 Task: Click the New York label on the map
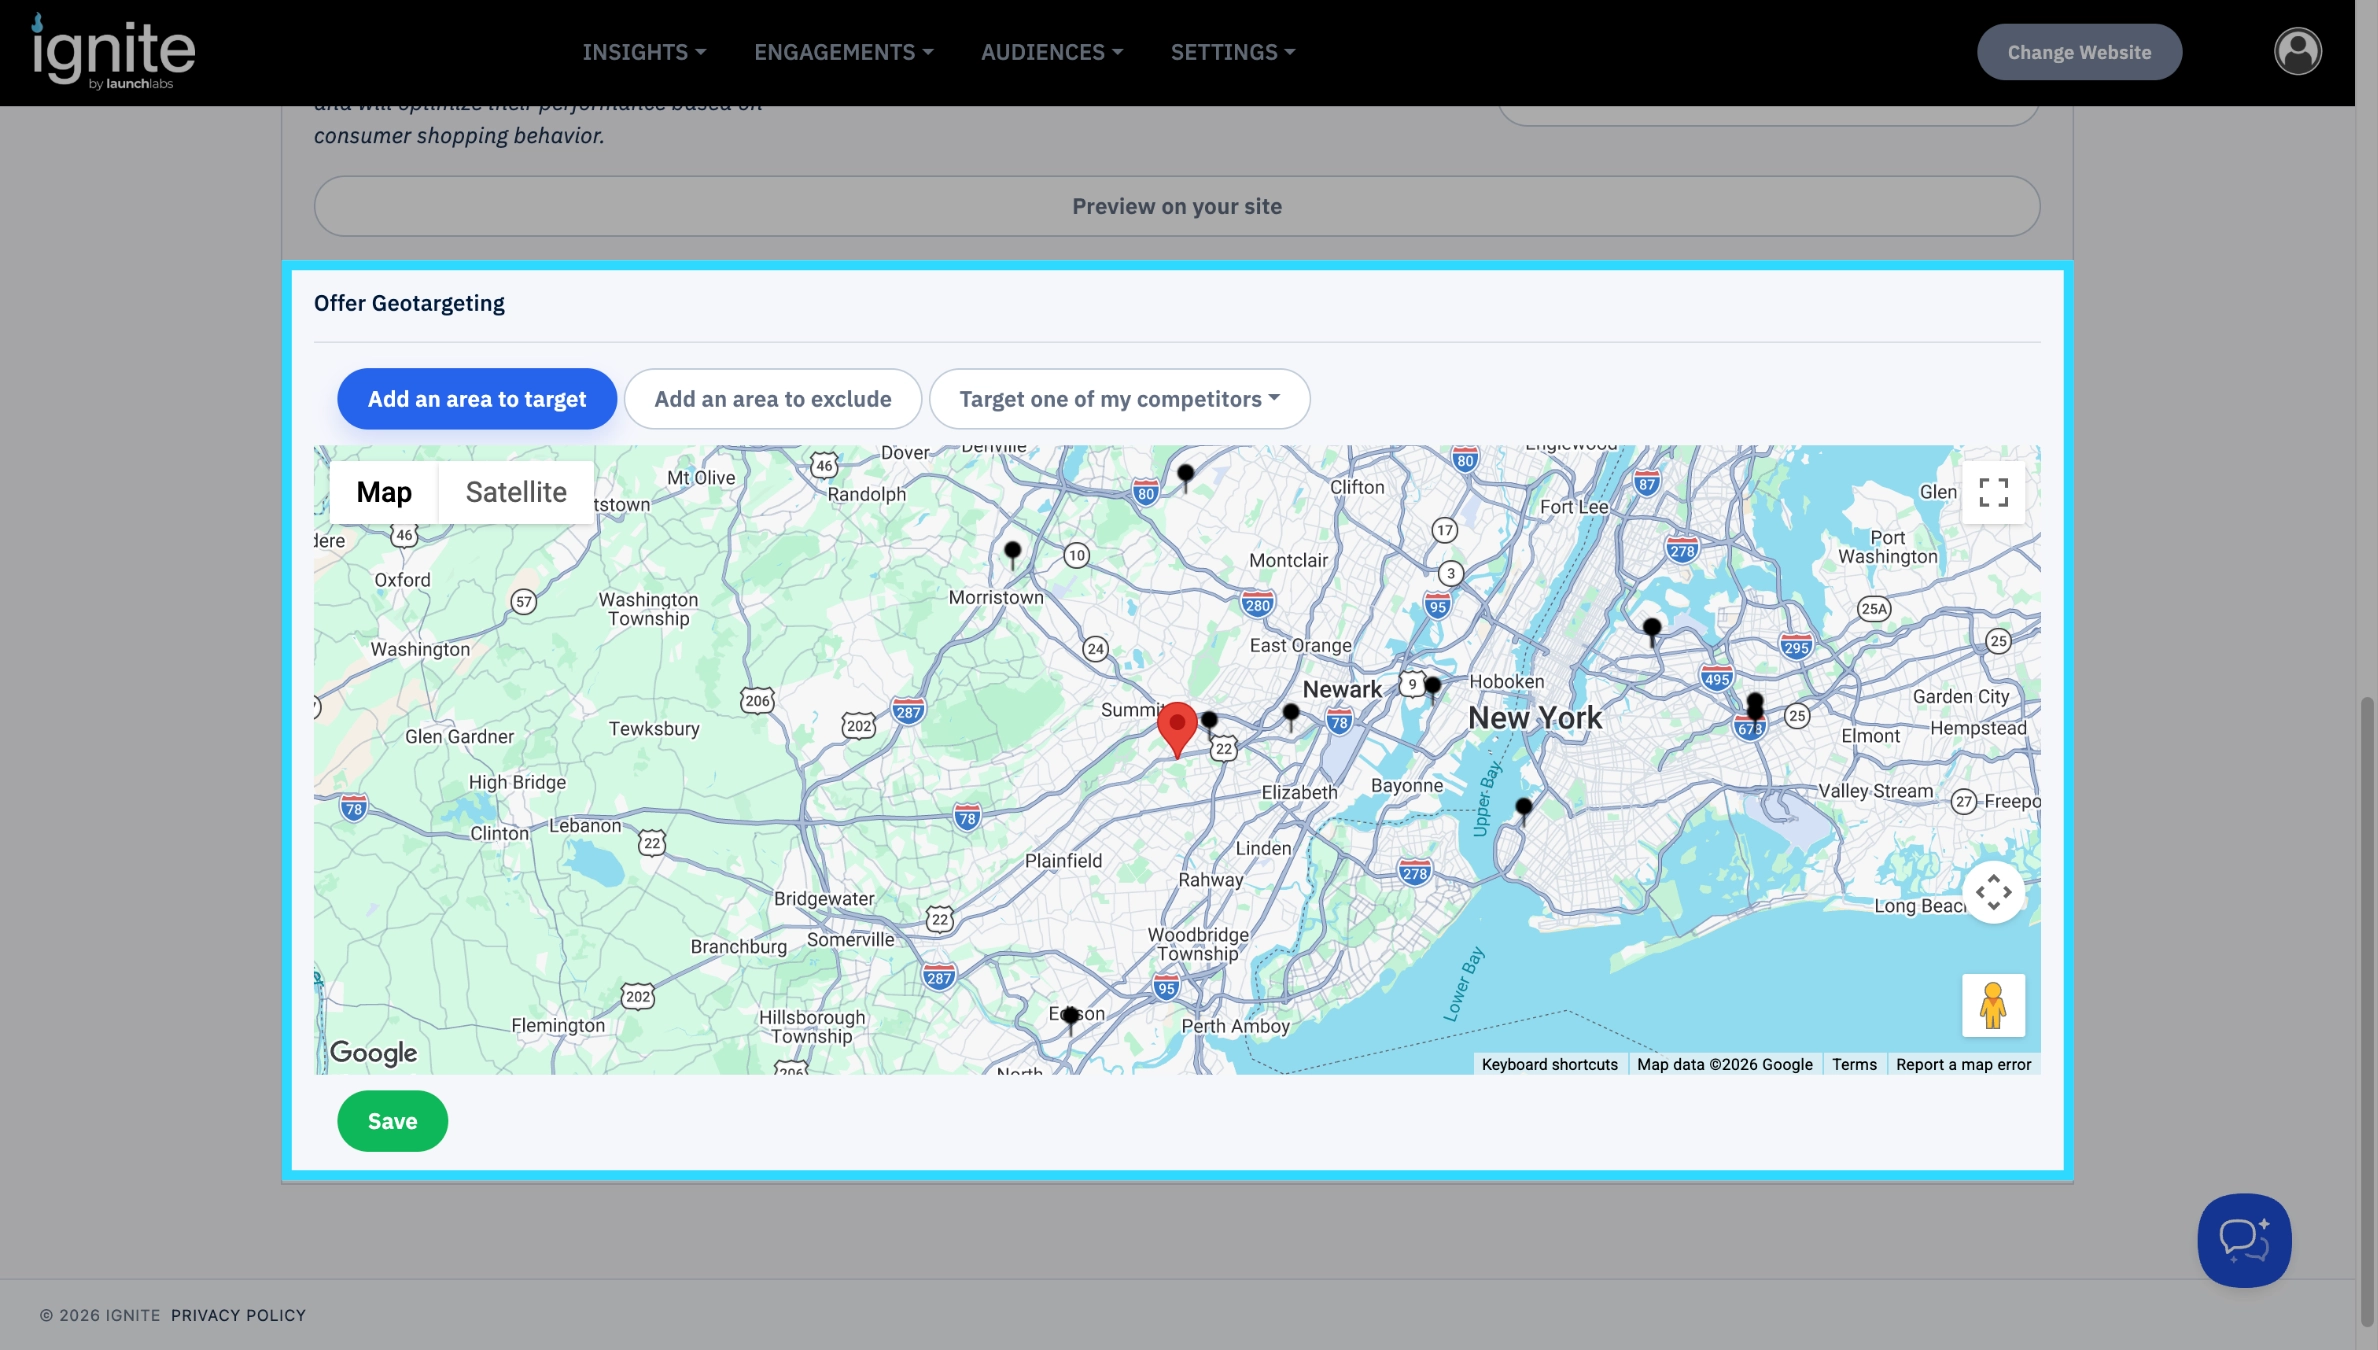(1535, 717)
